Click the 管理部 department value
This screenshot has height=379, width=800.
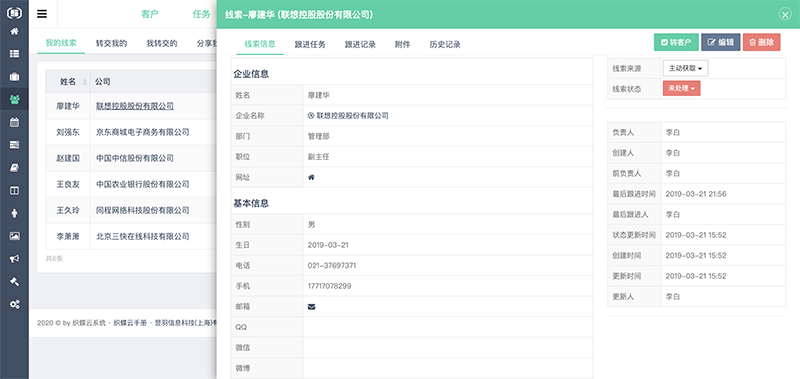click(319, 137)
